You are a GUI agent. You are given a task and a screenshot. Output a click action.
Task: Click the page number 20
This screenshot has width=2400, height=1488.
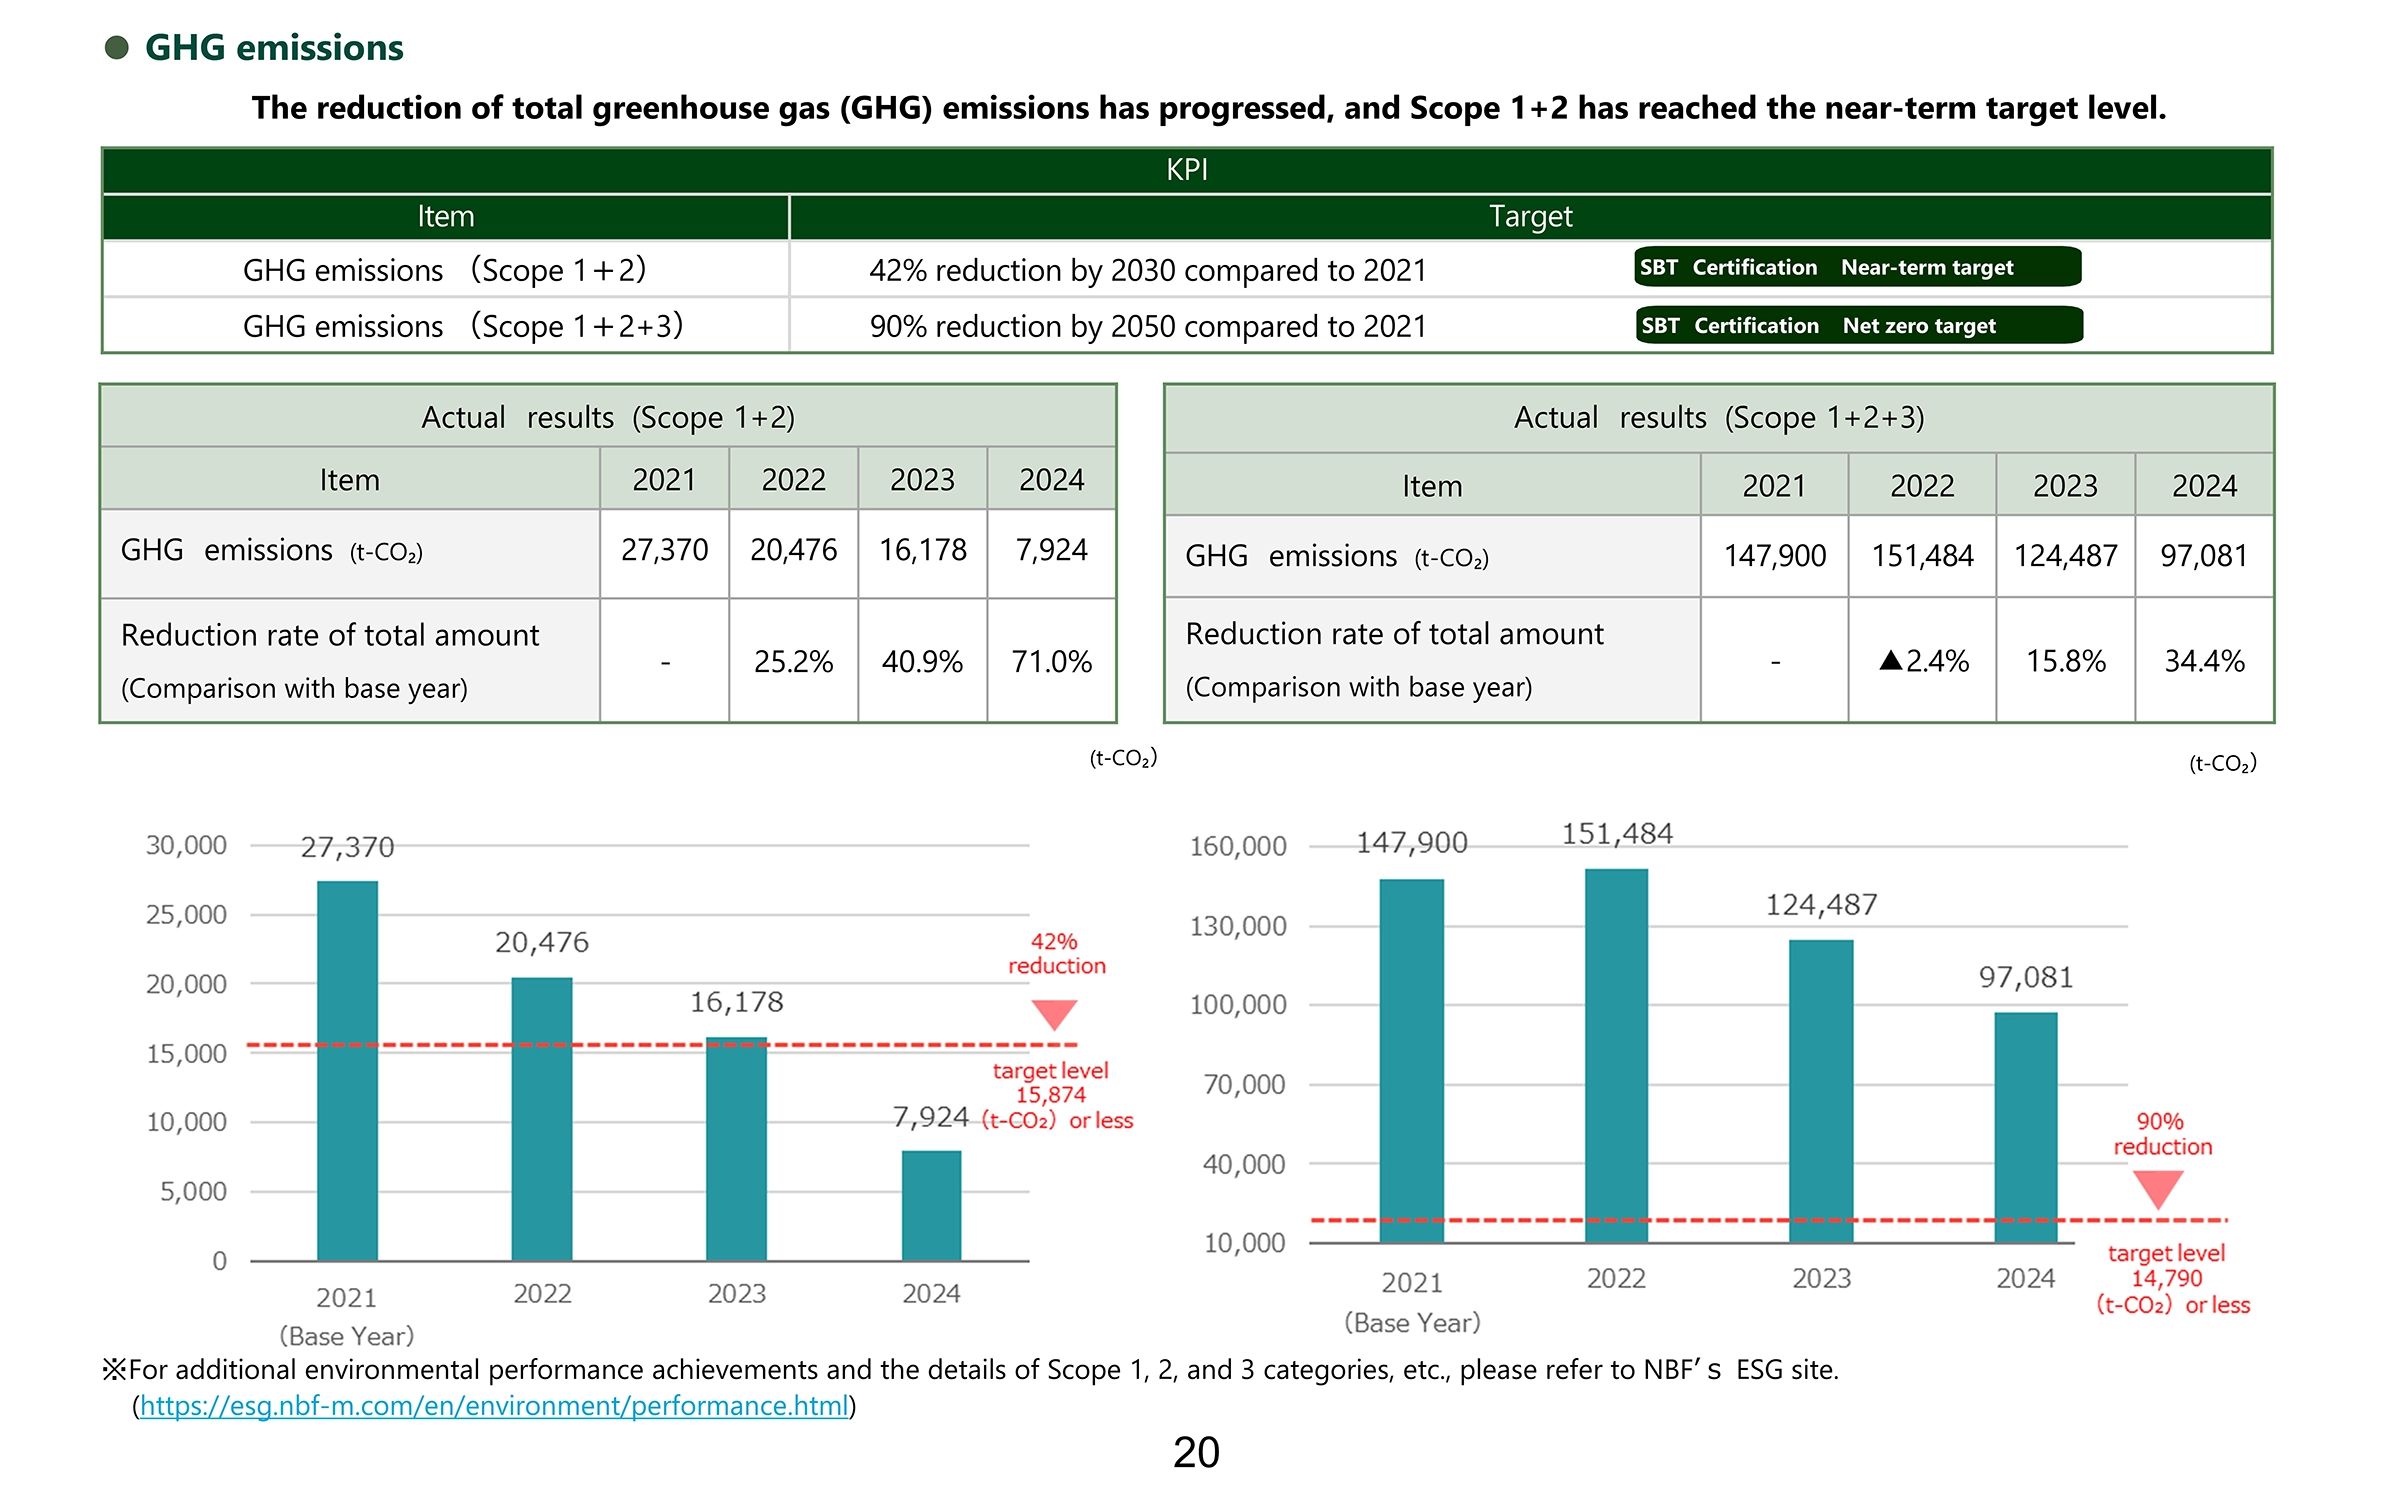pyautogui.click(x=1196, y=1452)
